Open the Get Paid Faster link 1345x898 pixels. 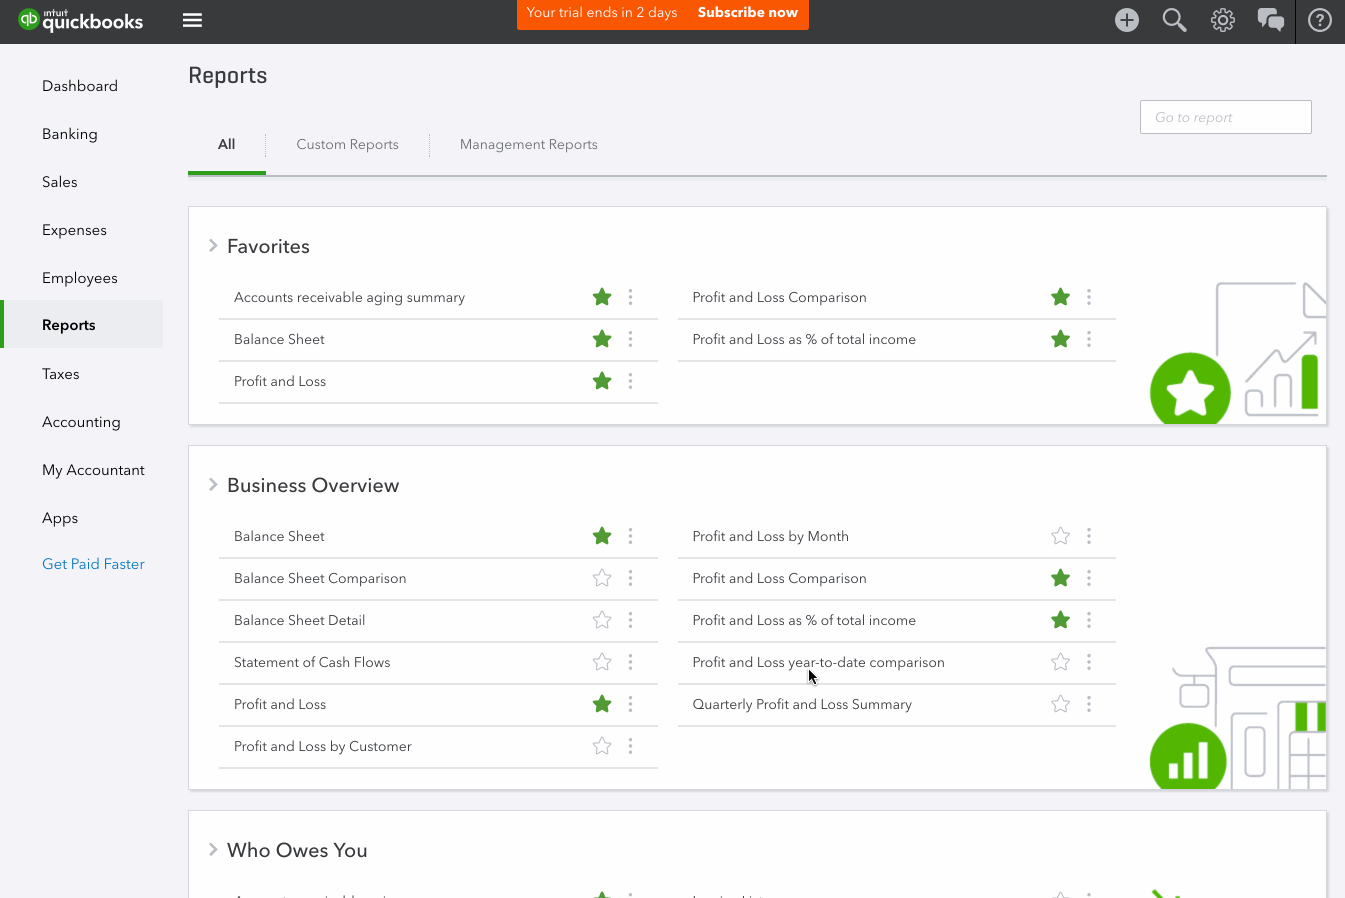pos(93,564)
